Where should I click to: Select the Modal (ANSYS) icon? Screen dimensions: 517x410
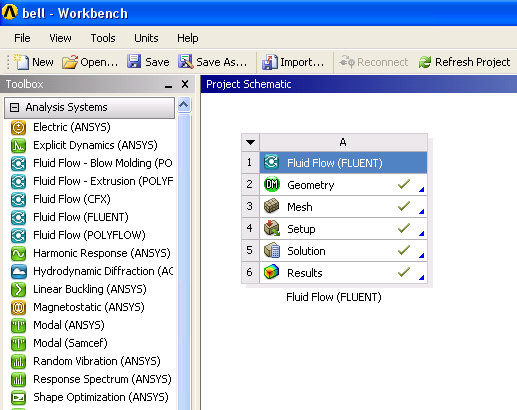[18, 325]
